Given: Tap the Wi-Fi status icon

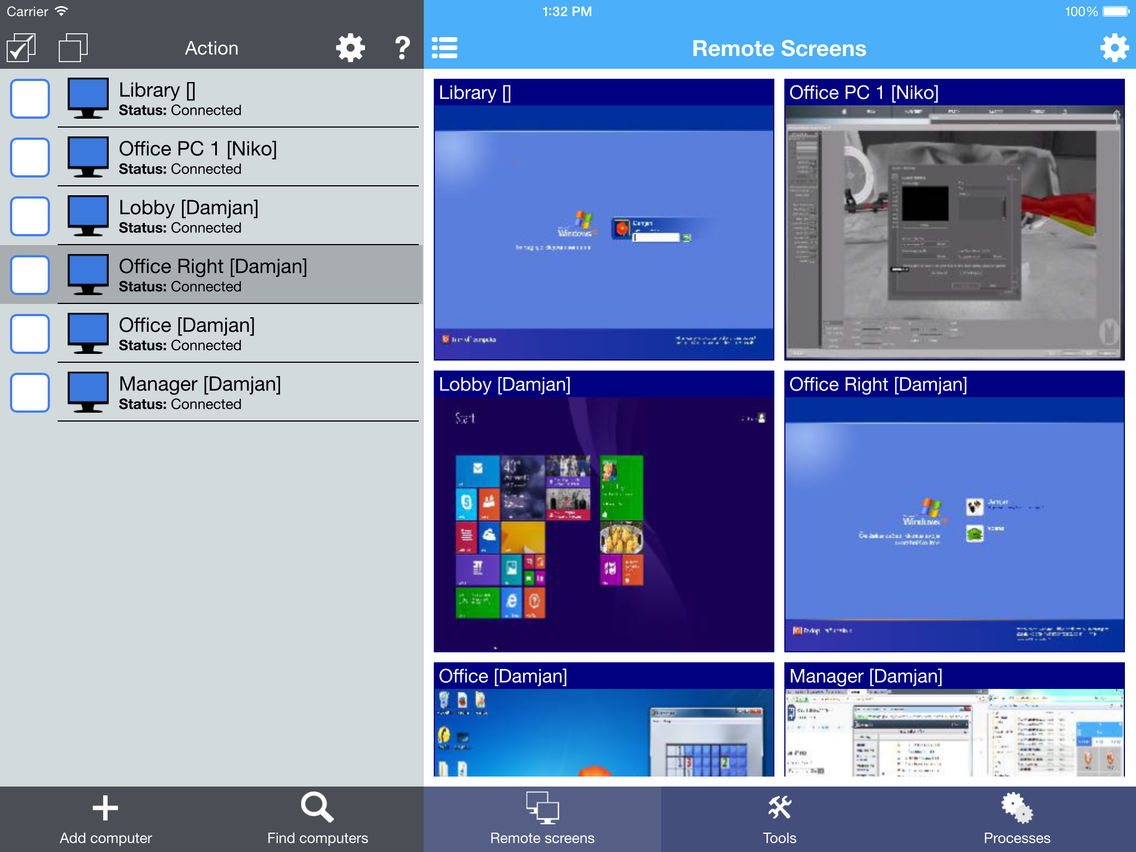Looking at the screenshot, I should pyautogui.click(x=62, y=11).
